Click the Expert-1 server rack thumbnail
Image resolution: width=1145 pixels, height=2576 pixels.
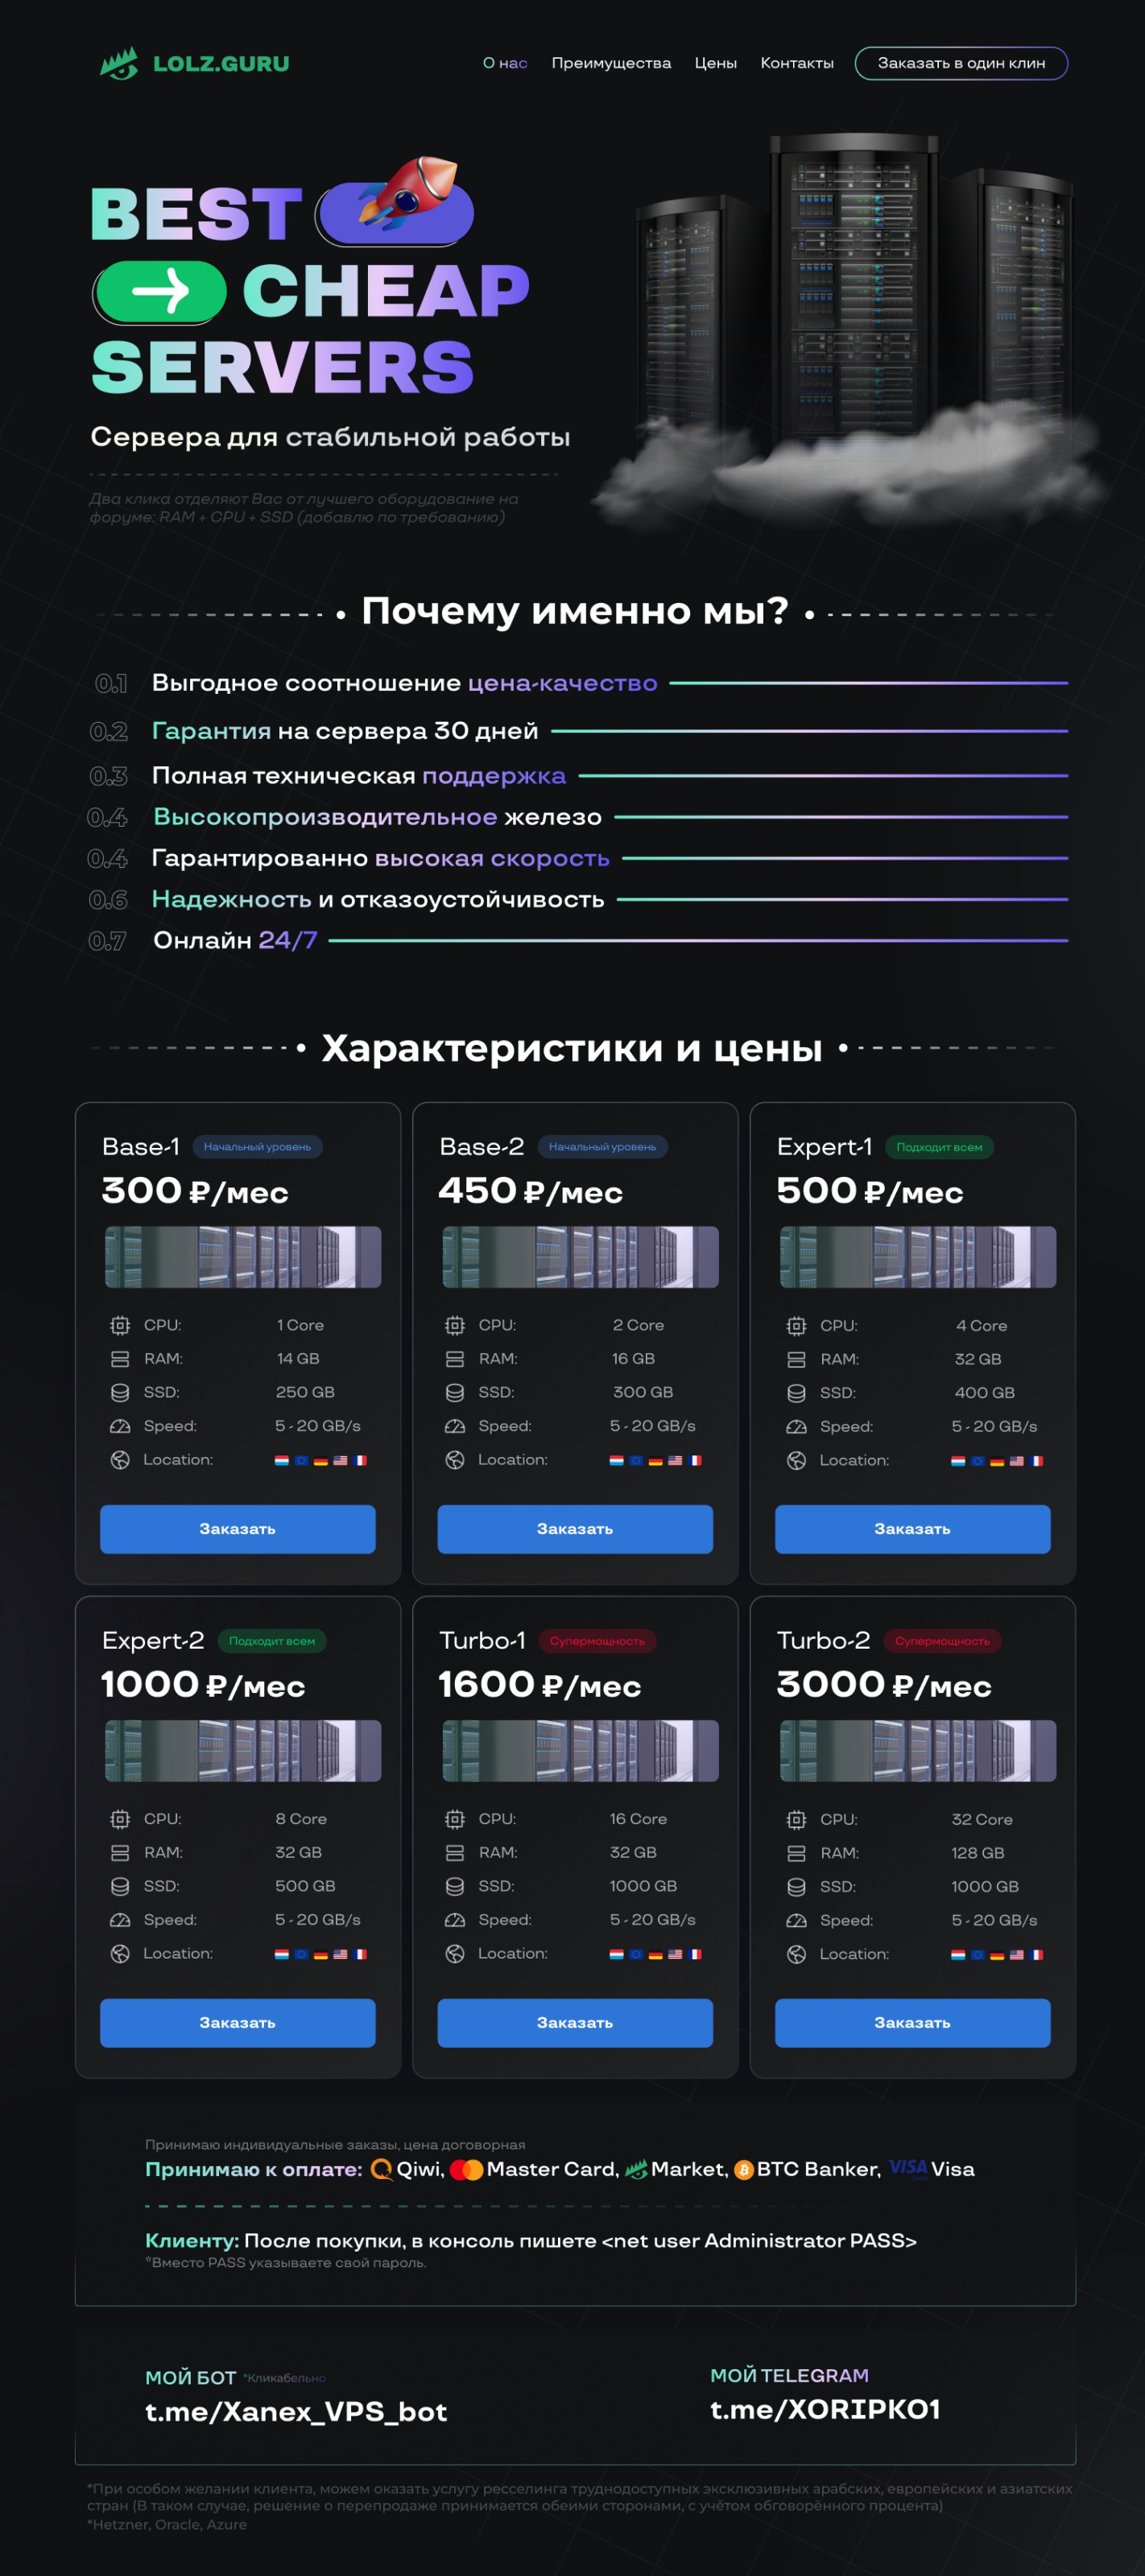click(x=917, y=1257)
